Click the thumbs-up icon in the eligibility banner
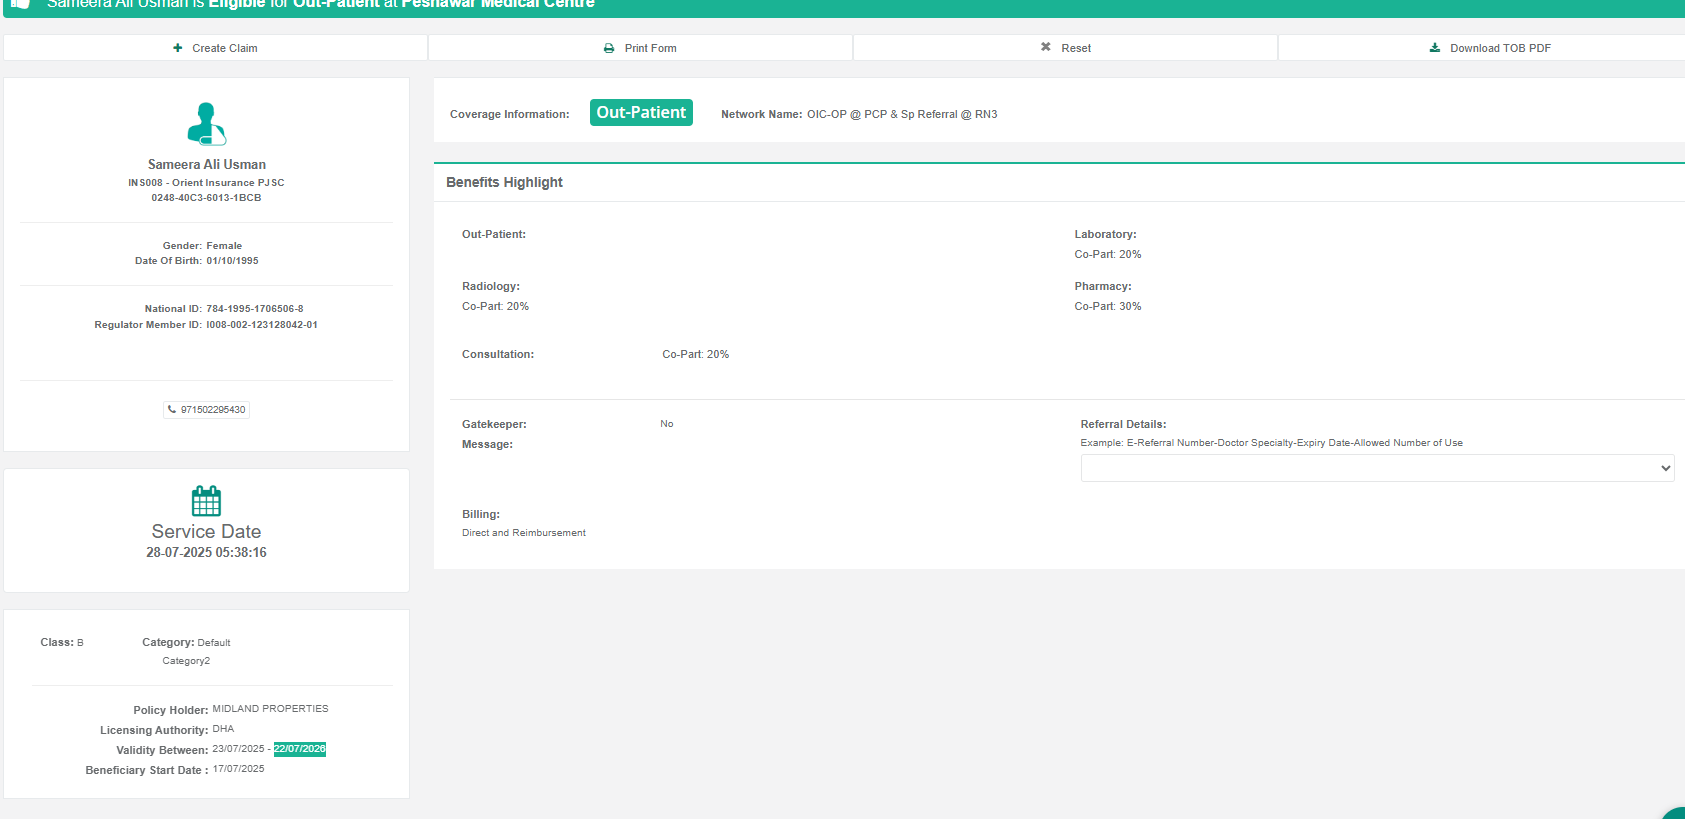The image size is (1685, 819). [20, 4]
